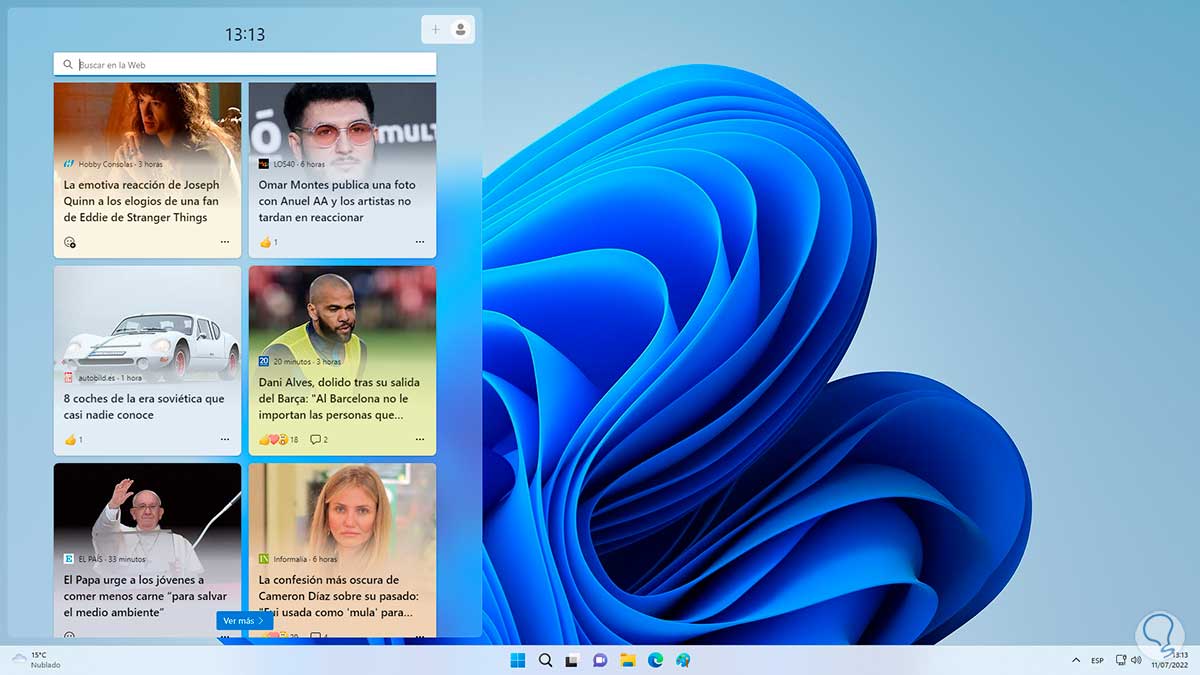Click the ESP language indicator
1200x675 pixels.
1097,660
